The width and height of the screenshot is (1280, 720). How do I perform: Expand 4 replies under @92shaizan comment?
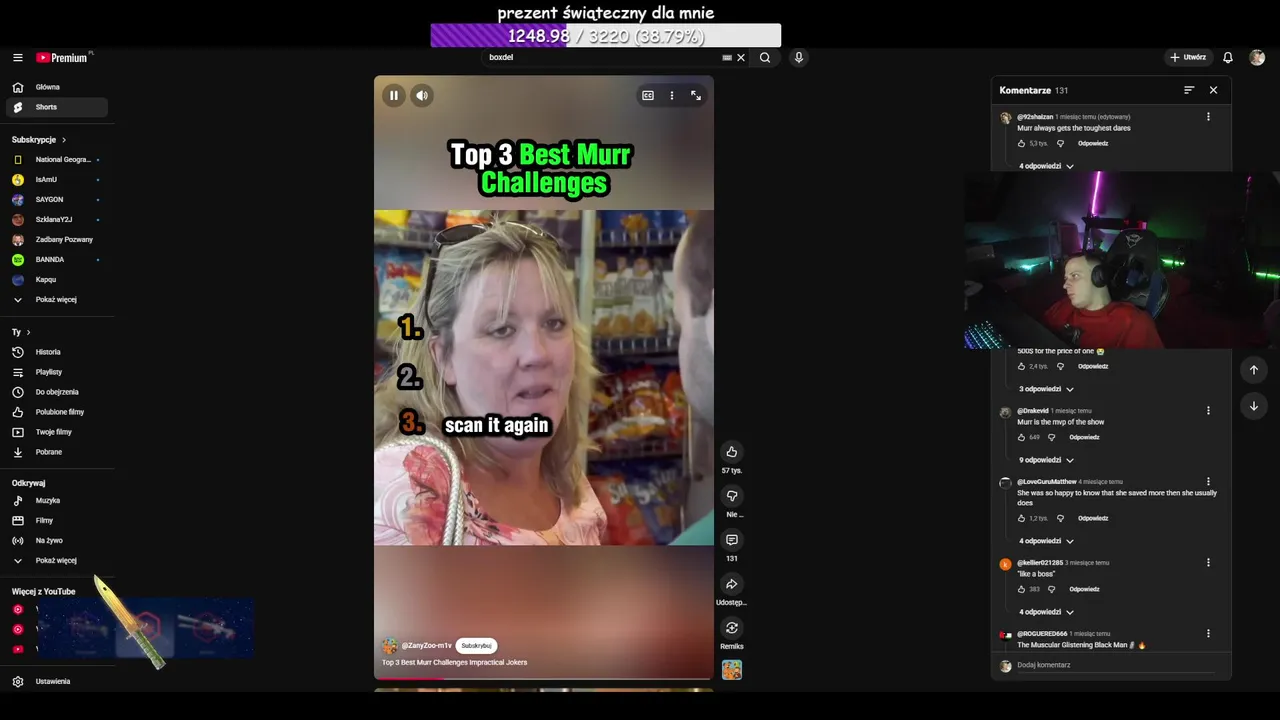point(1046,166)
